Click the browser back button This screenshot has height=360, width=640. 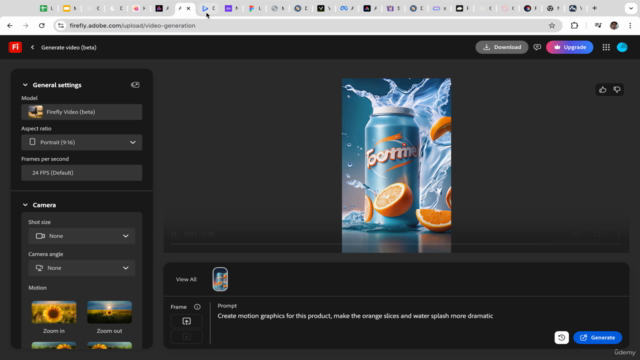point(10,25)
